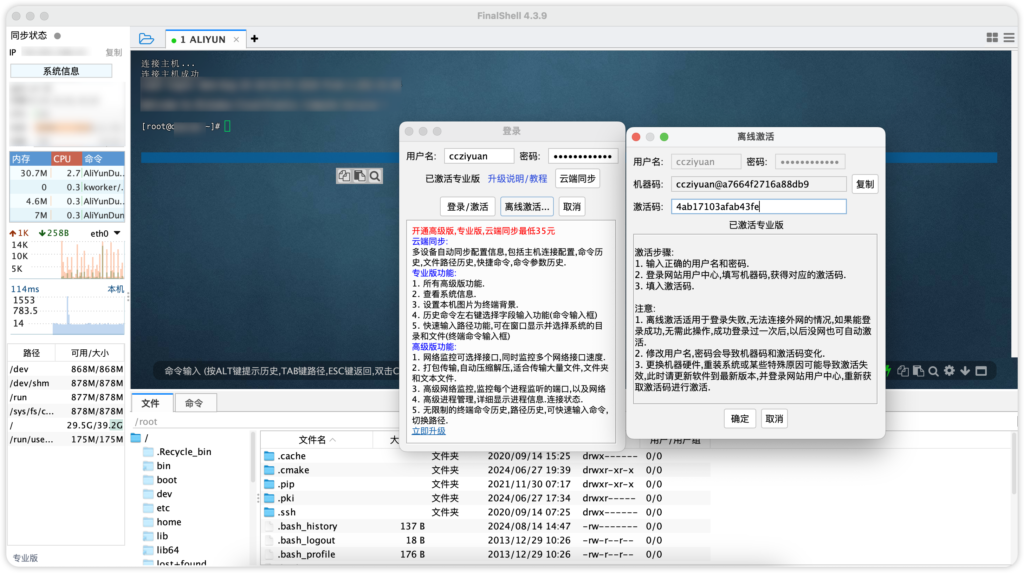Select lib64 folder in tree
Viewport: 1024px width, 573px height.
pyautogui.click(x=161, y=550)
